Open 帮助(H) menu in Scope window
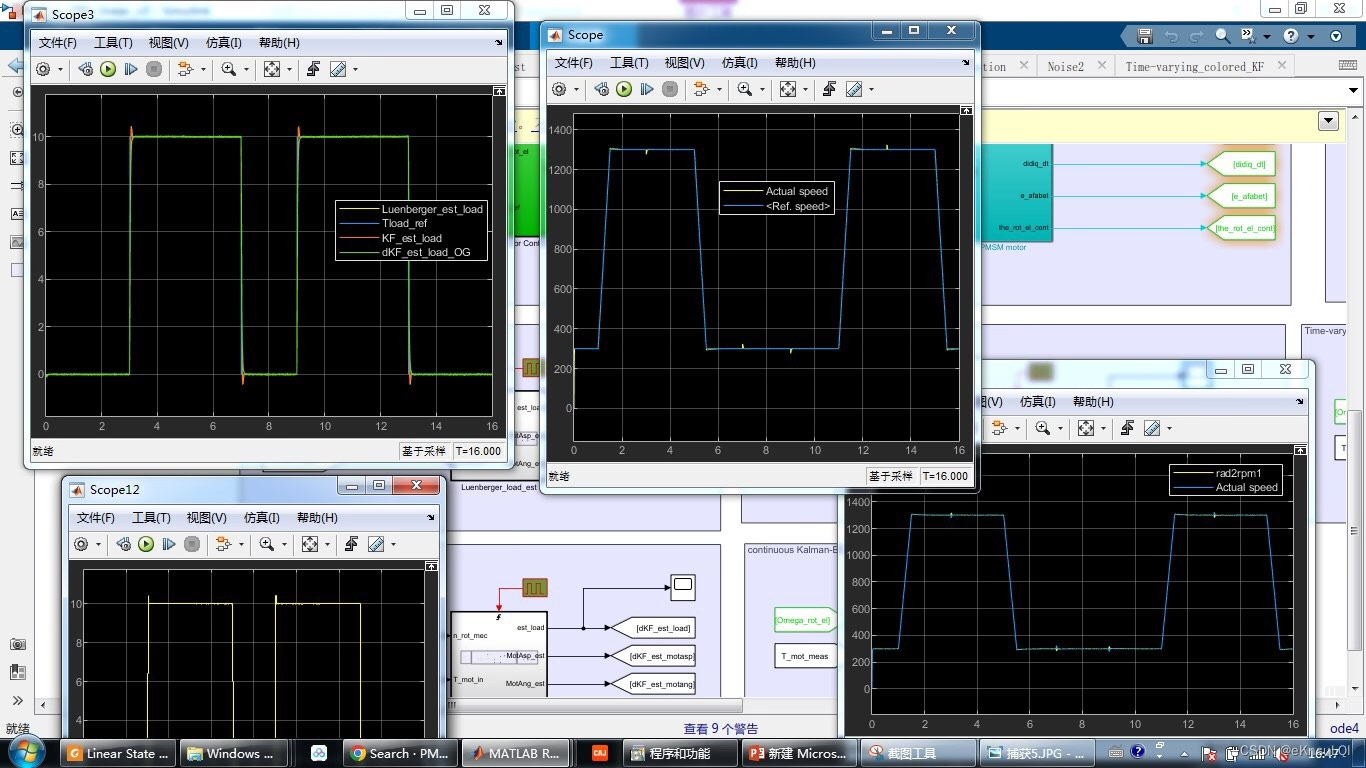The height and width of the screenshot is (768, 1366). [795, 63]
